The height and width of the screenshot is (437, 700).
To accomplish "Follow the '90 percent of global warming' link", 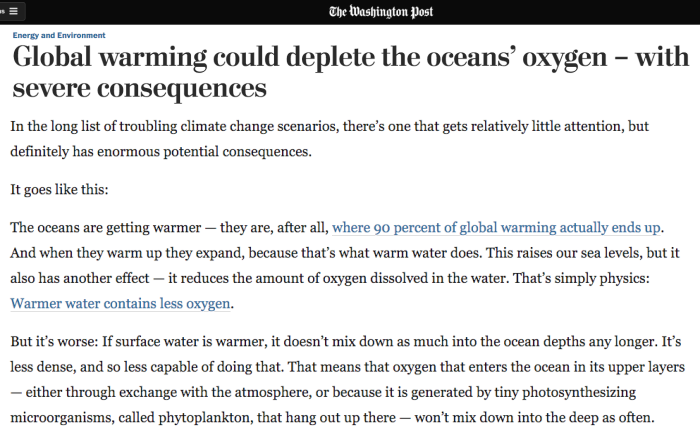I will (x=496, y=228).
